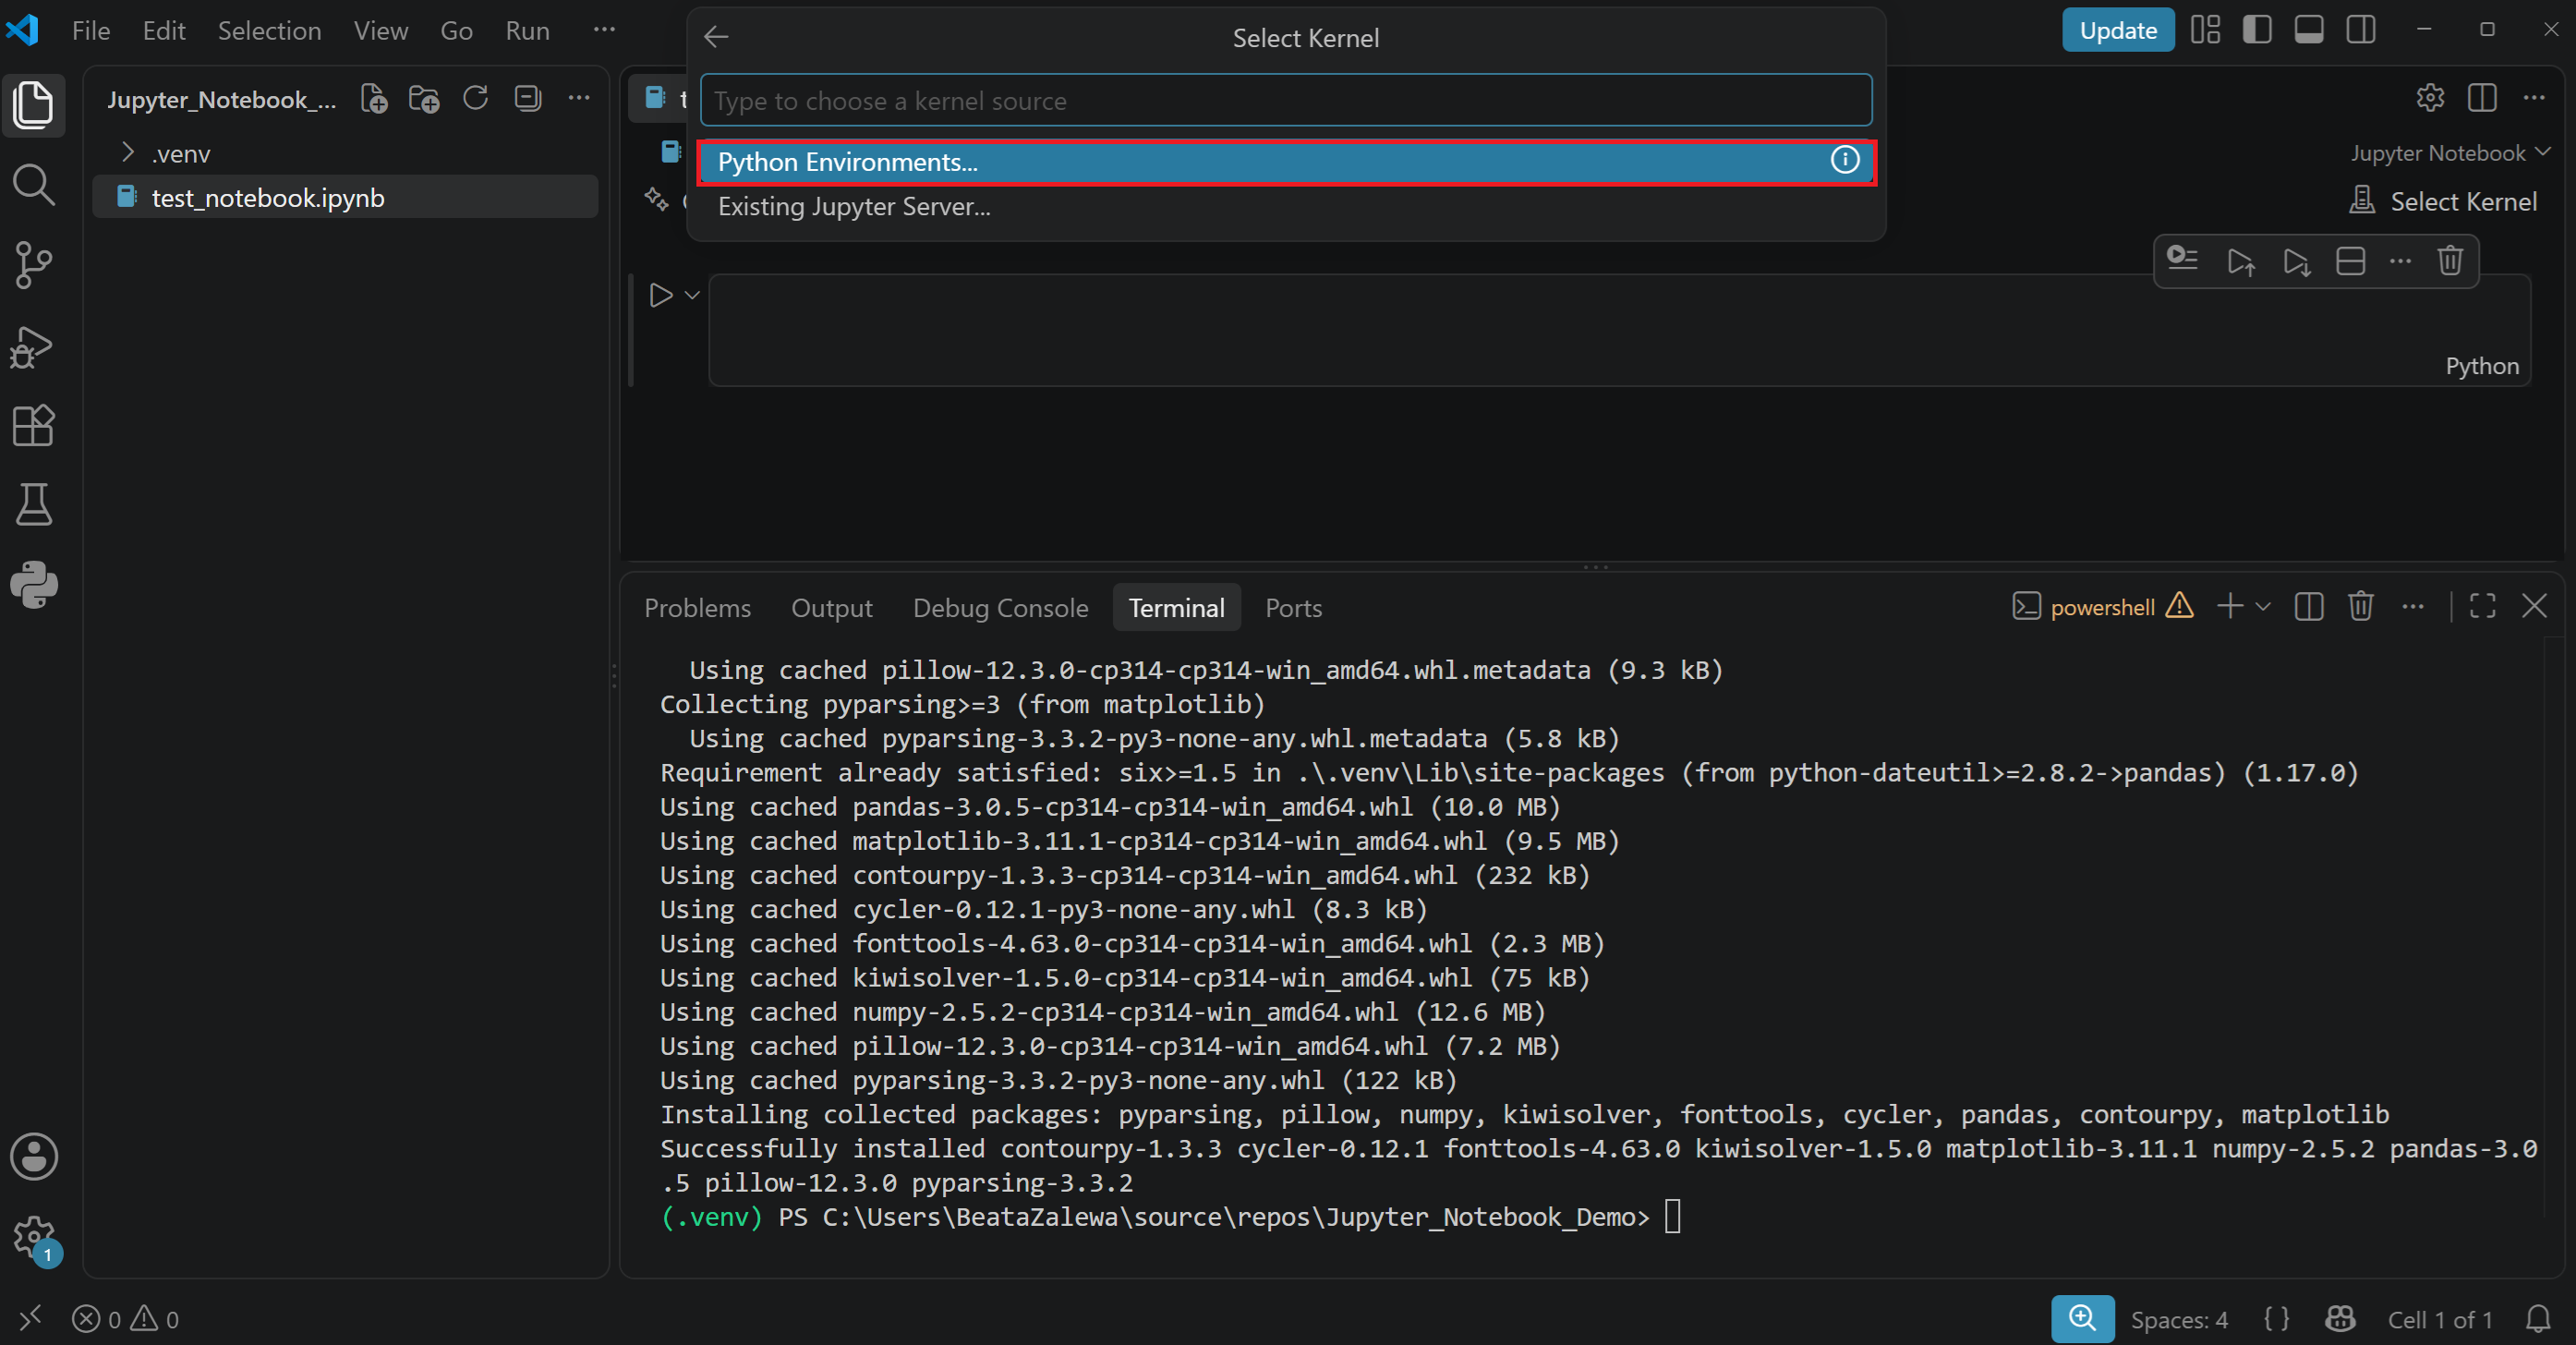Create a new file in Explorer
2576x1345 pixels.
pos(373,98)
